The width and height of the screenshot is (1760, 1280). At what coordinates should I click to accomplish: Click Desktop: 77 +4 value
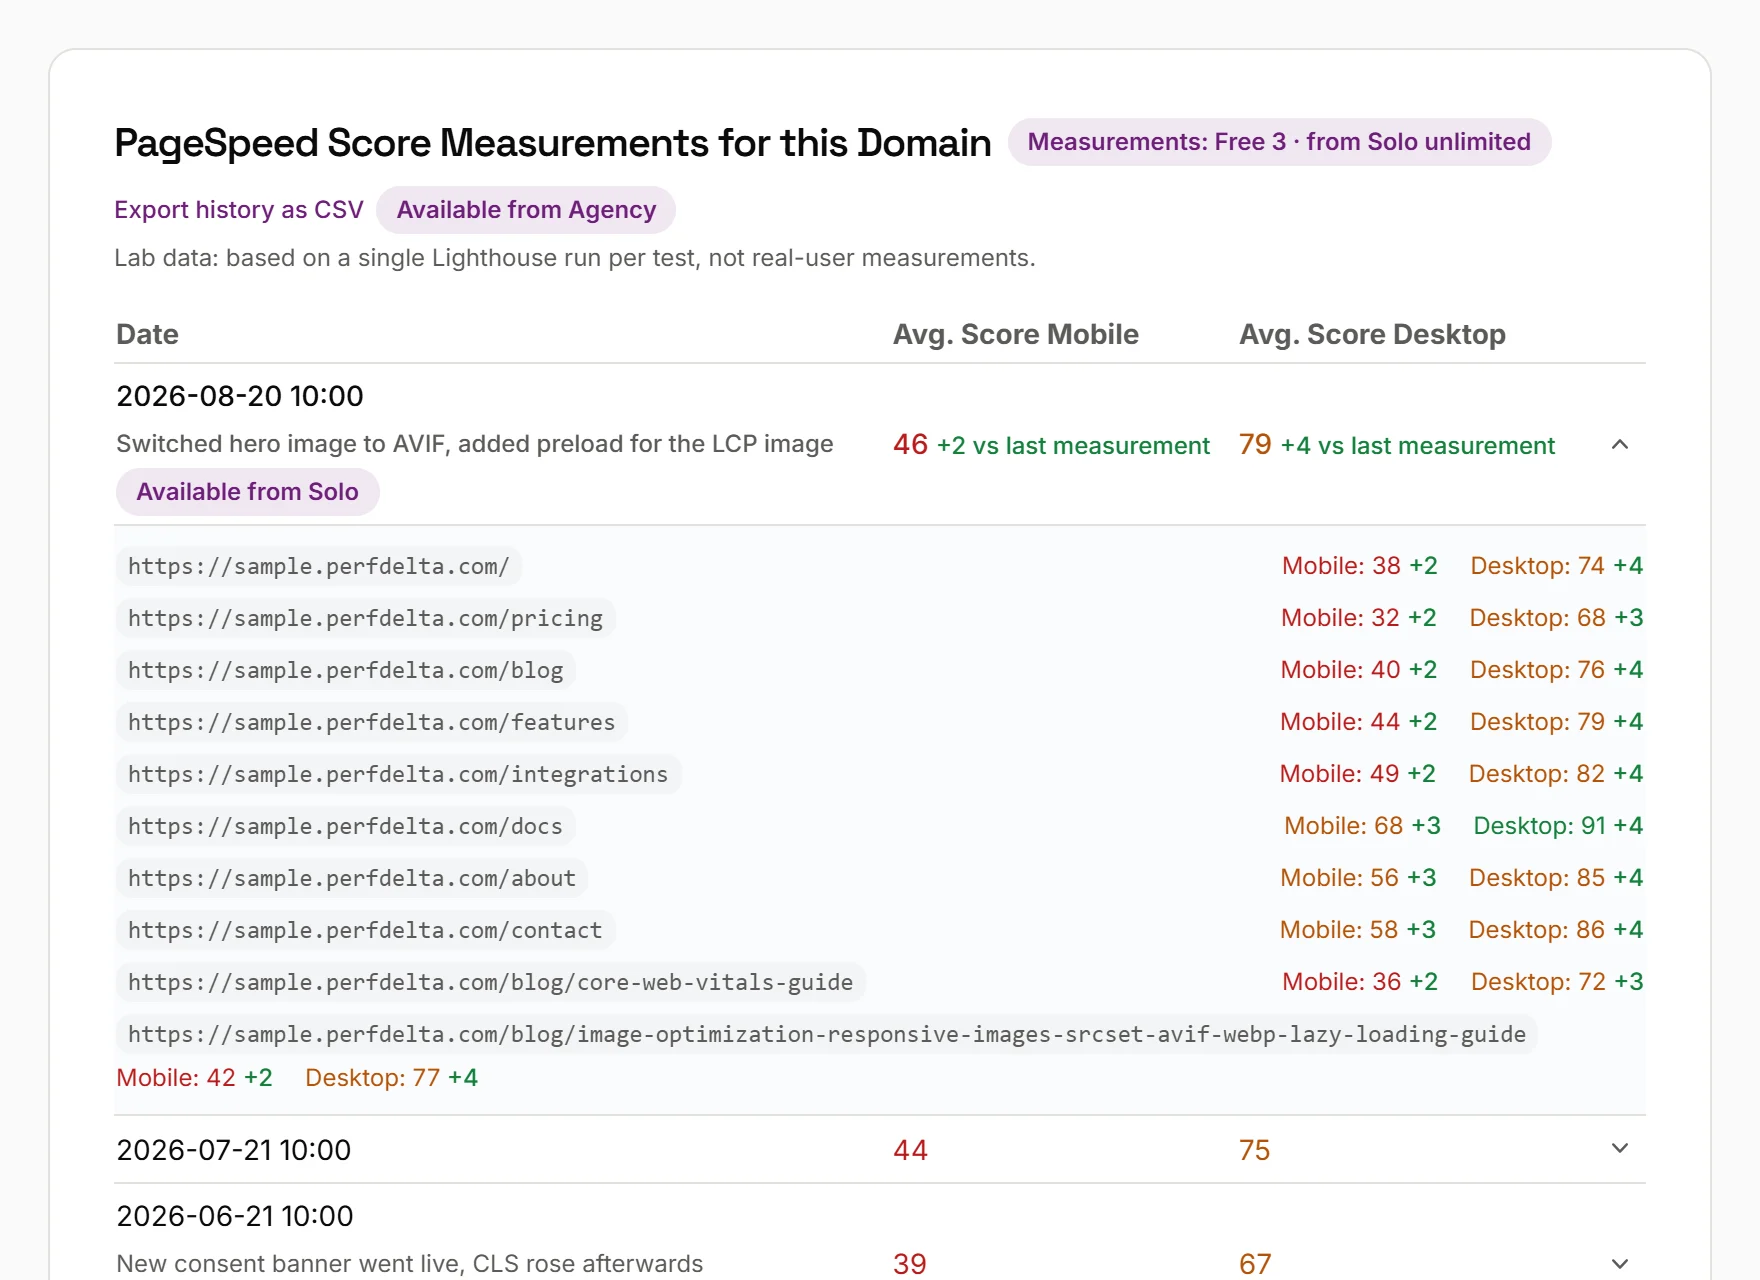click(x=392, y=1078)
